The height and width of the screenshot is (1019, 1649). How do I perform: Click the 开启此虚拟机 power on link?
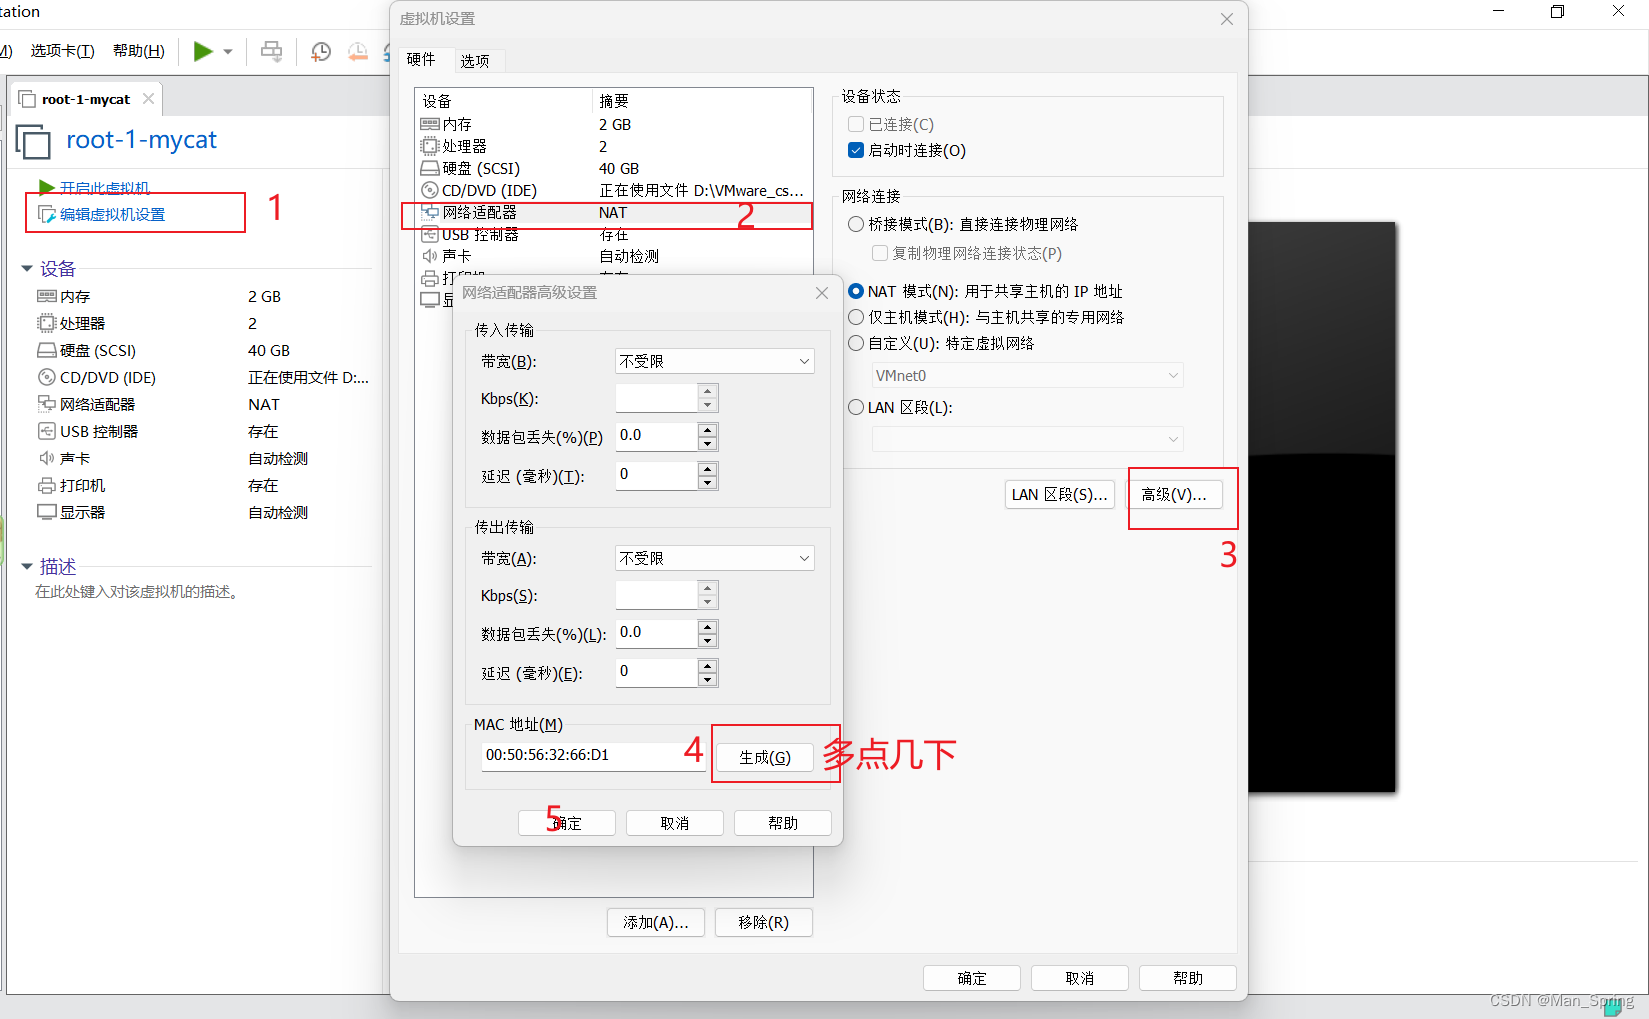tap(104, 187)
